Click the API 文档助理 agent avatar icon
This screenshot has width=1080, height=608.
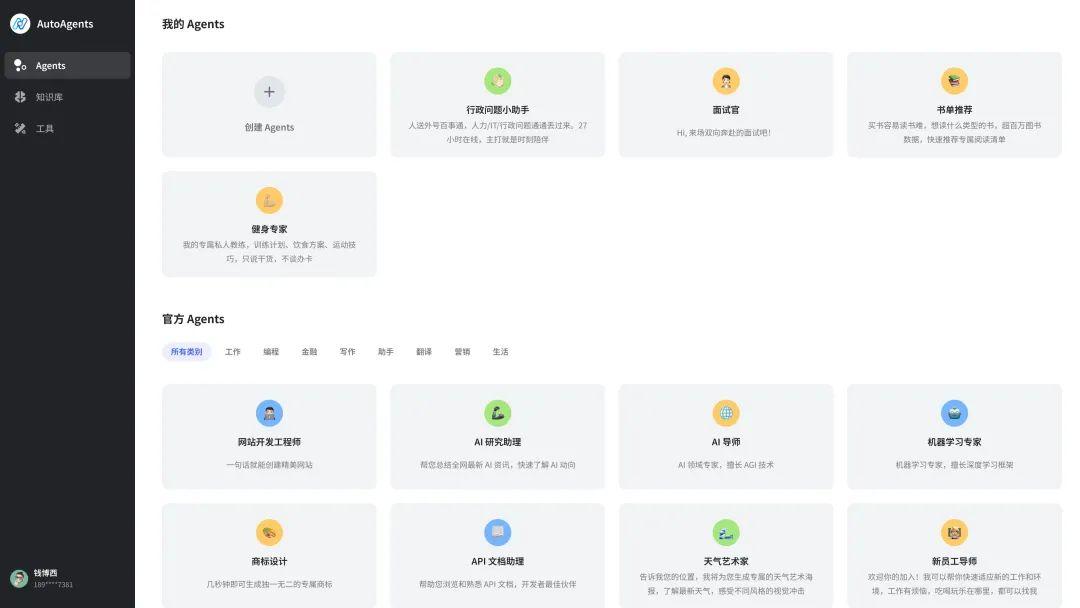point(497,532)
